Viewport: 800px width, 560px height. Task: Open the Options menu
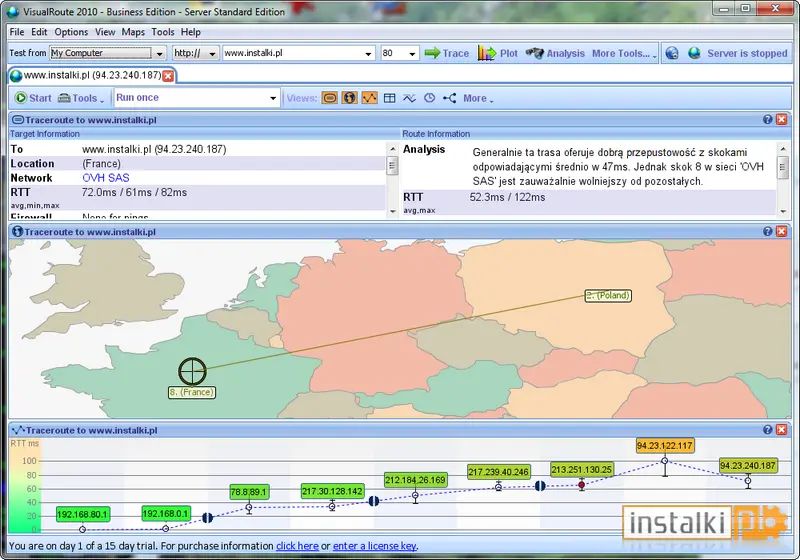(x=71, y=32)
